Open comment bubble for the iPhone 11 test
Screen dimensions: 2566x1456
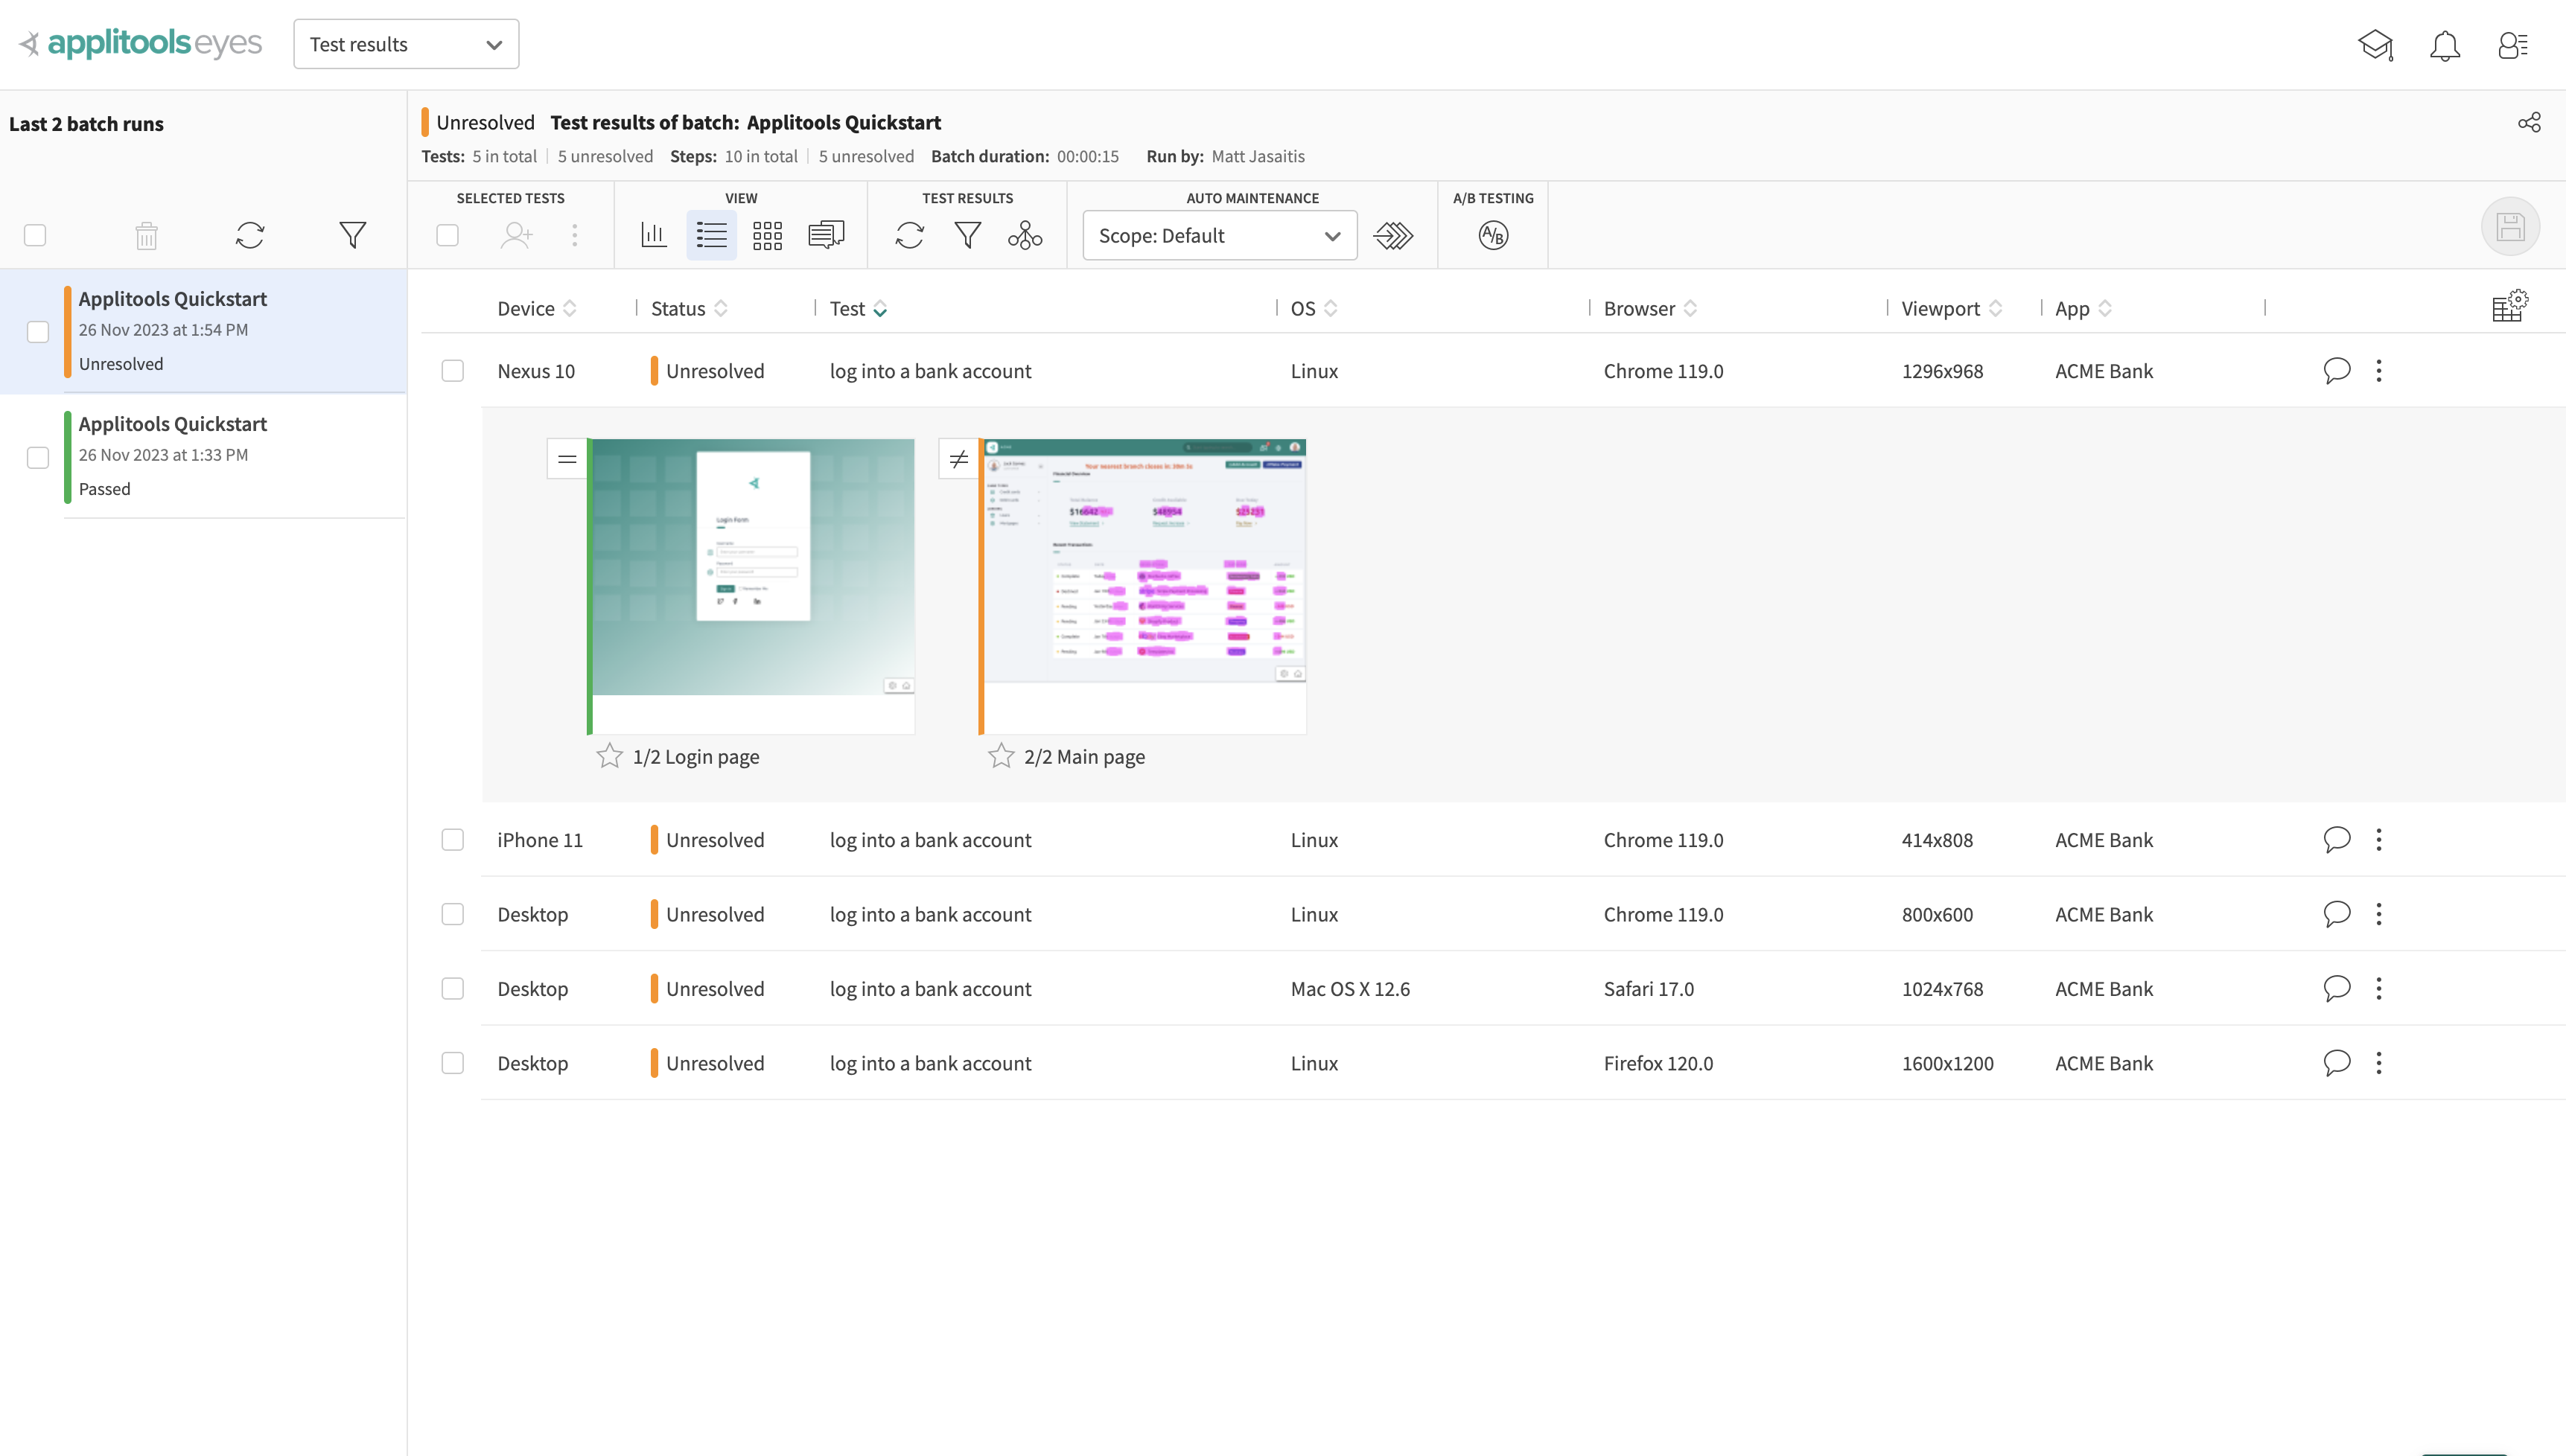2336,839
